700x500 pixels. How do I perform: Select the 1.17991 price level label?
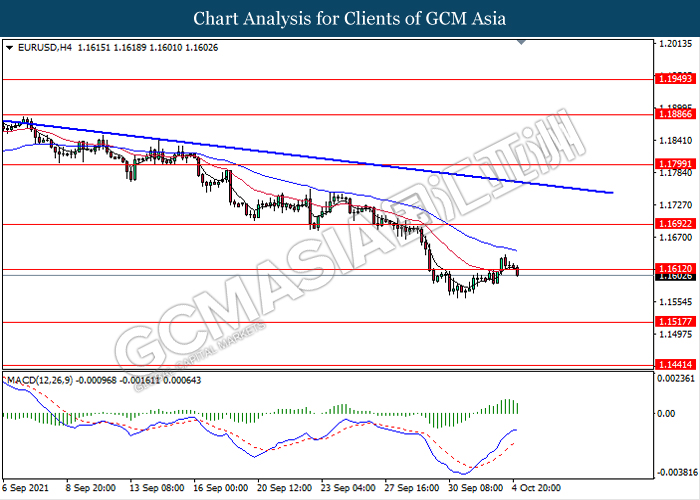pos(675,164)
